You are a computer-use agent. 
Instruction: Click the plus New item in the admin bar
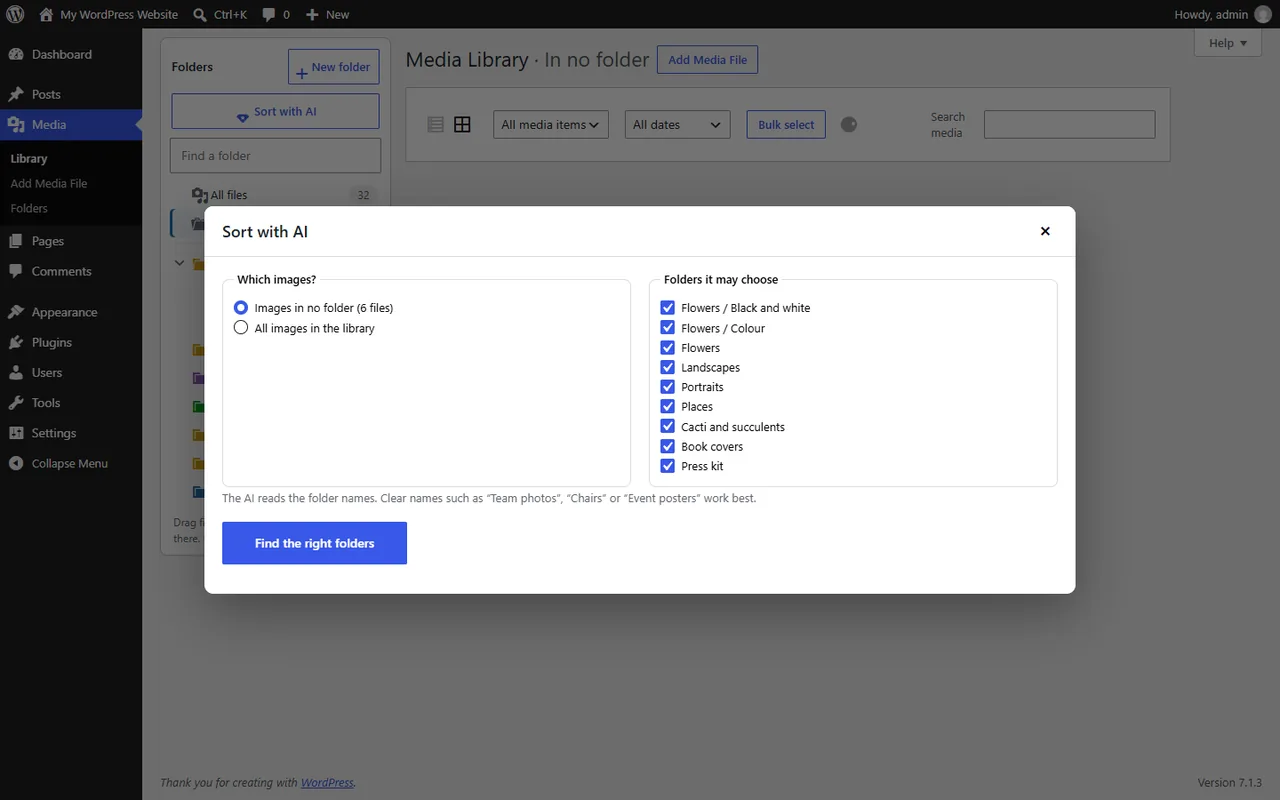point(327,14)
